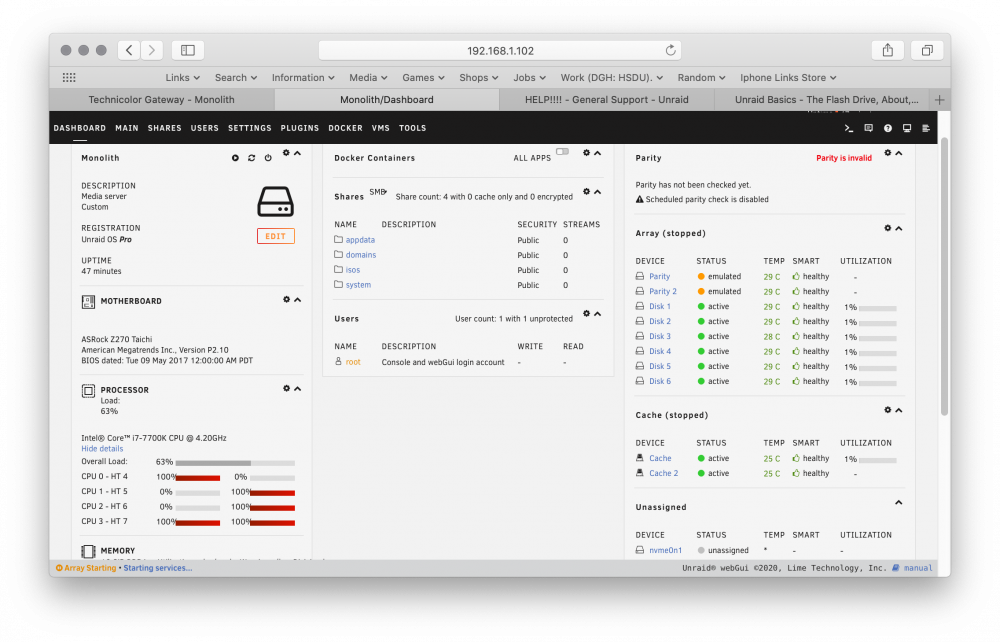Reload the page with the refresh icon
This screenshot has height=642, width=1000.
[x=670, y=50]
